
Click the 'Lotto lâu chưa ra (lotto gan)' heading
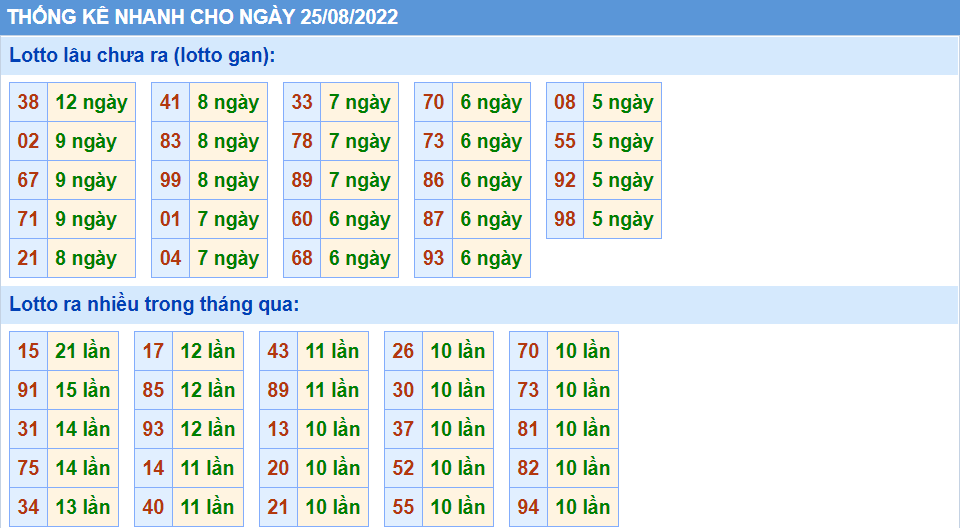(x=142, y=56)
